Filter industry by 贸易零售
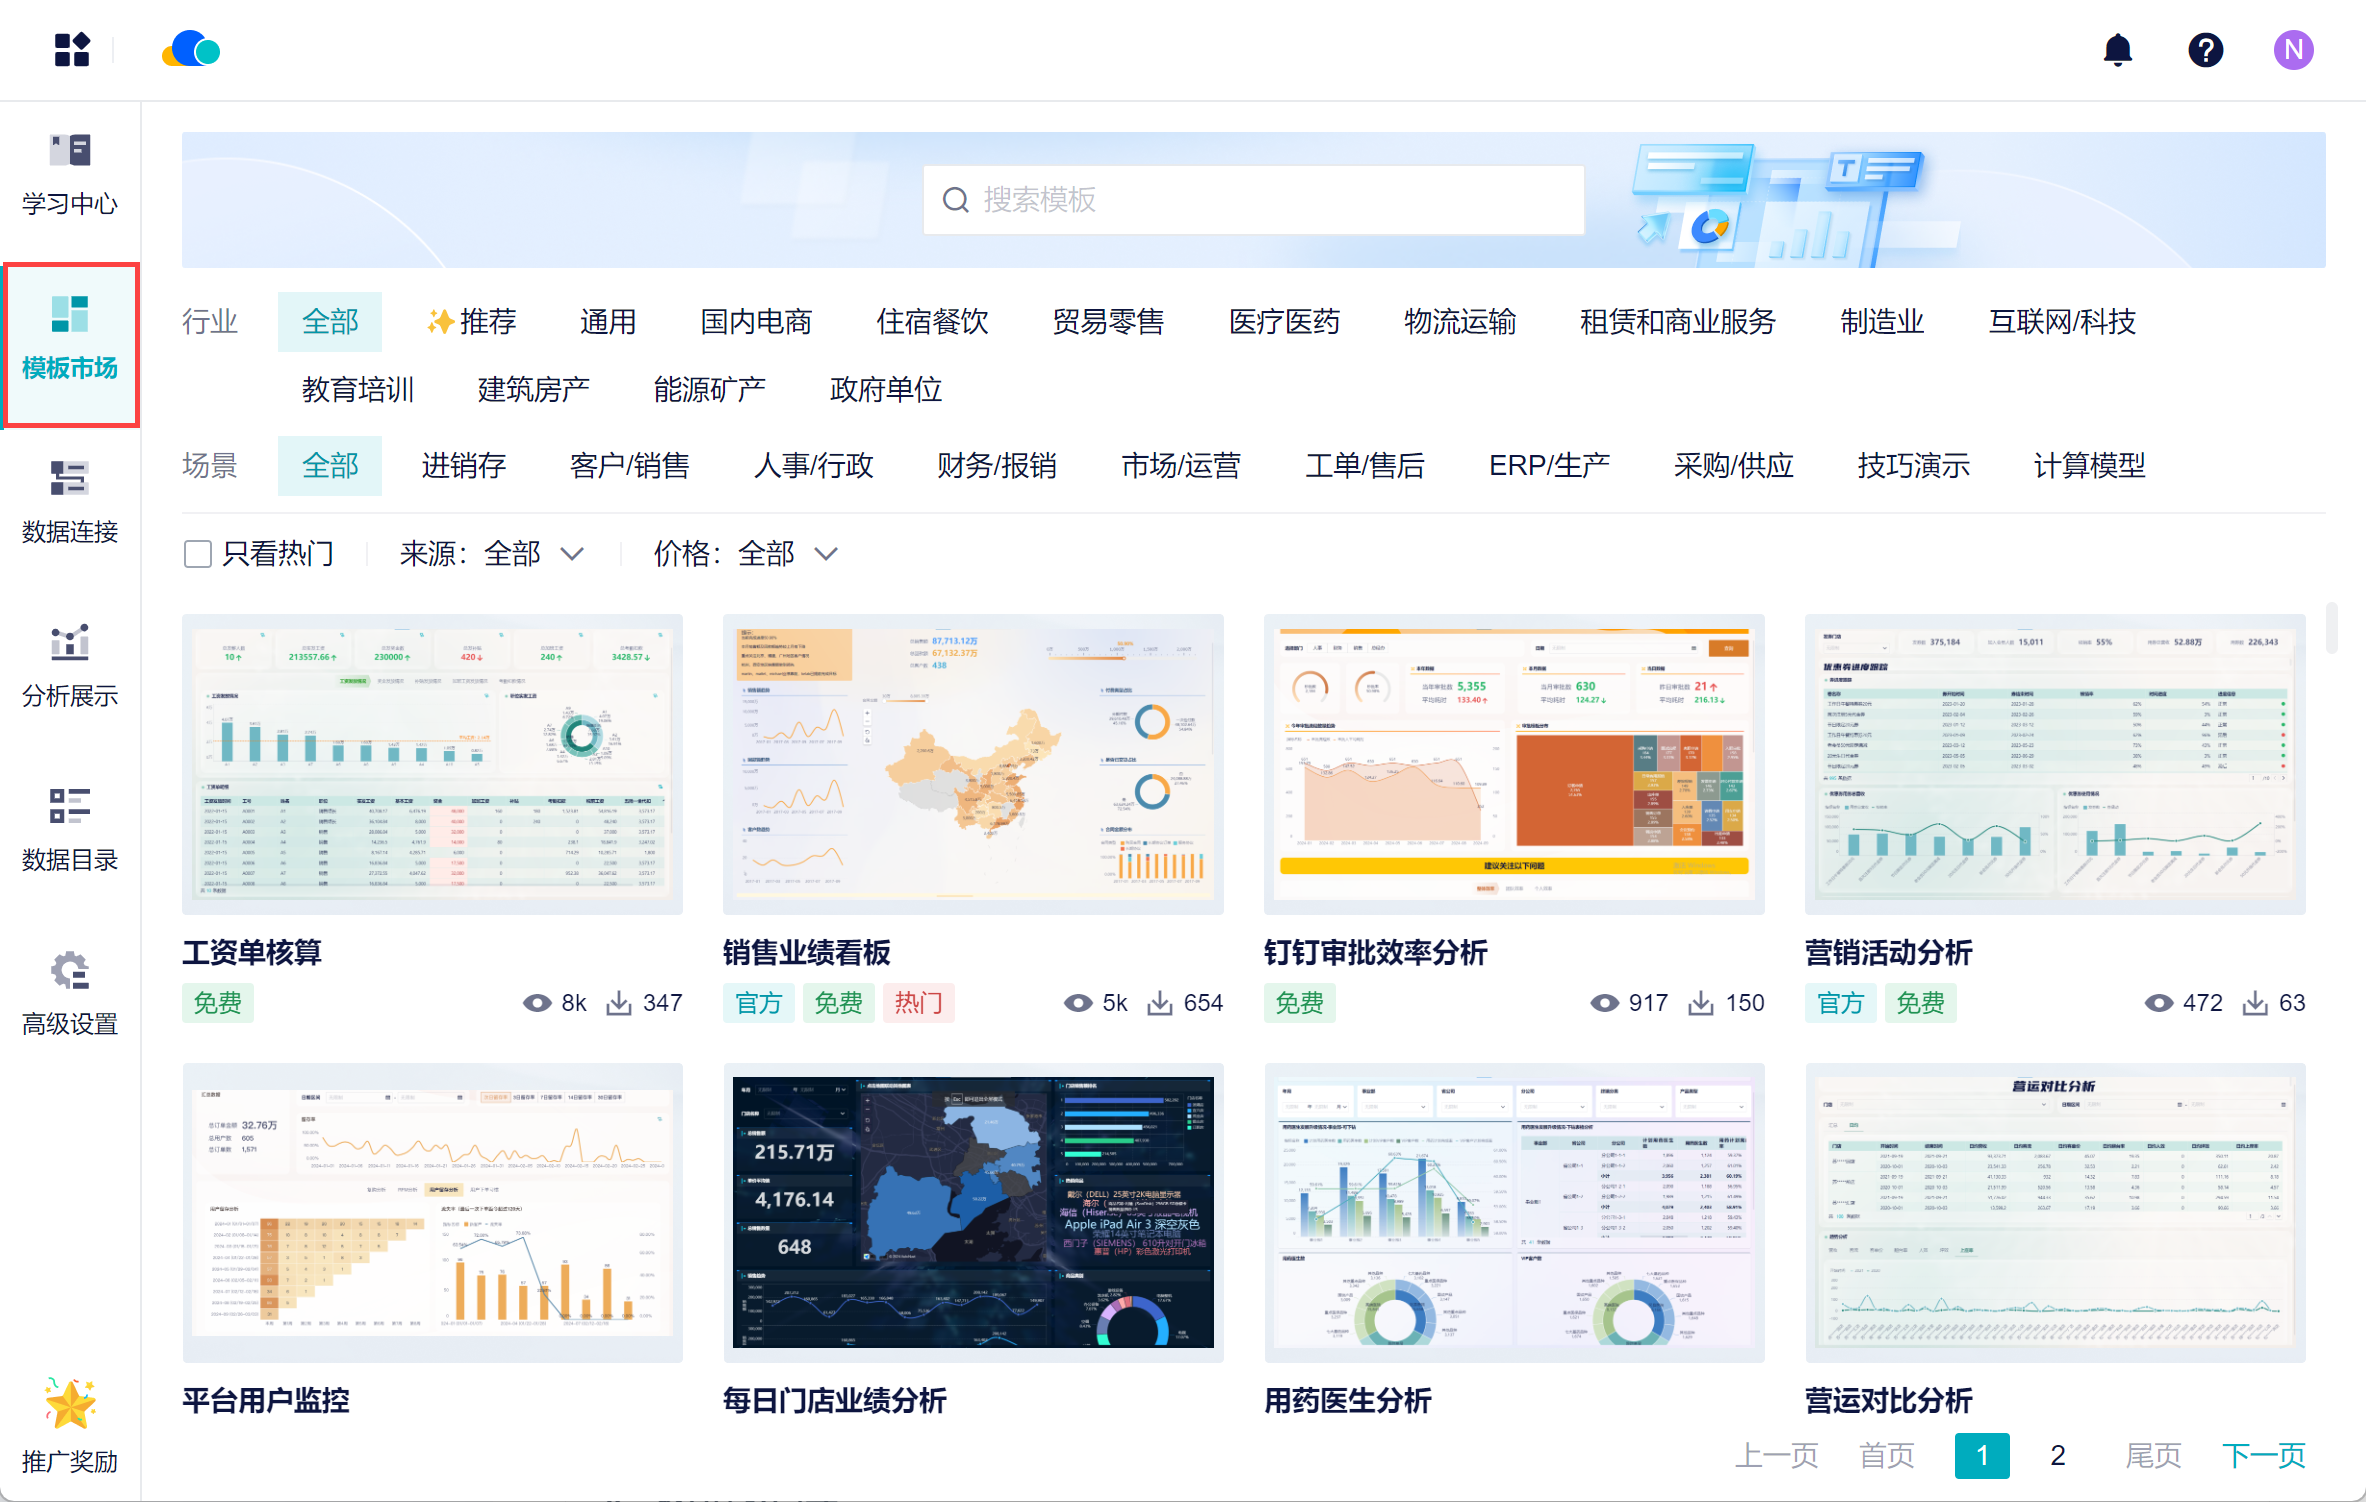The height and width of the screenshot is (1502, 2366). pos(1108,322)
